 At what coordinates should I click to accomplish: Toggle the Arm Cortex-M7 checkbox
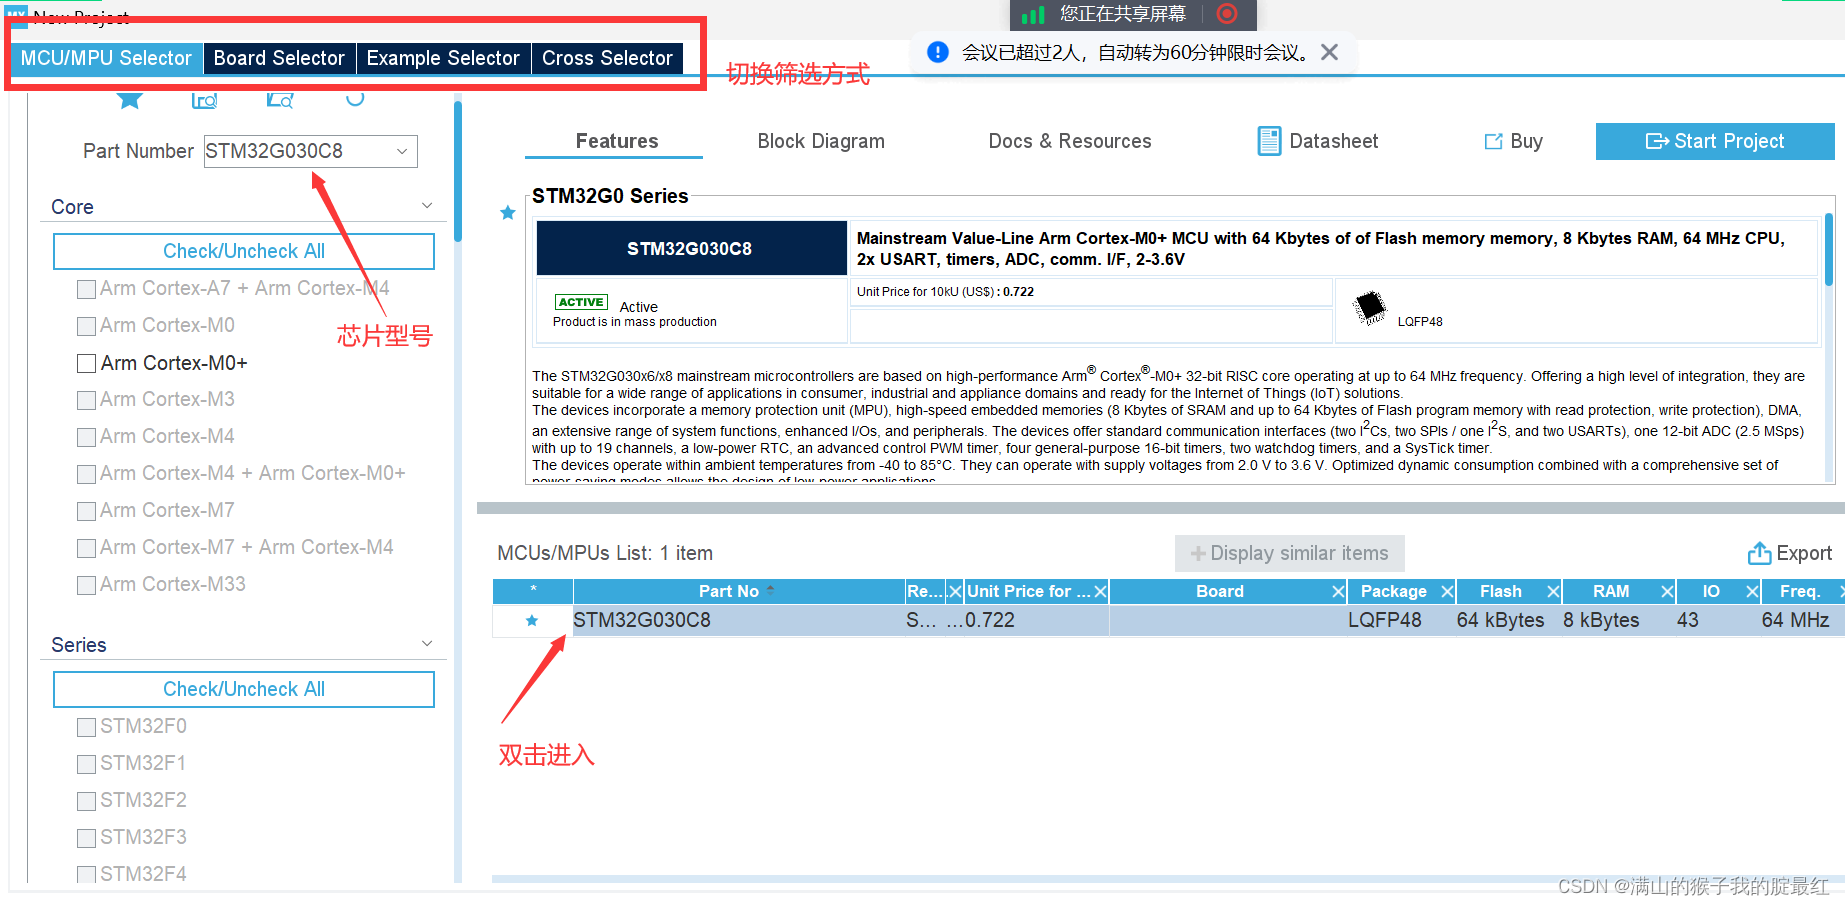coord(86,511)
